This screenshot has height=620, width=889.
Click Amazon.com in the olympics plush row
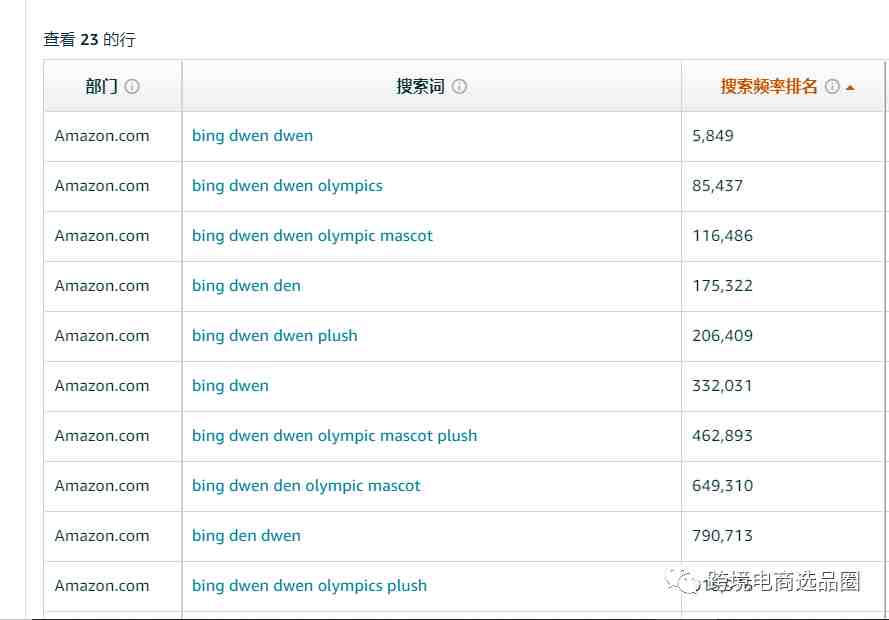102,585
